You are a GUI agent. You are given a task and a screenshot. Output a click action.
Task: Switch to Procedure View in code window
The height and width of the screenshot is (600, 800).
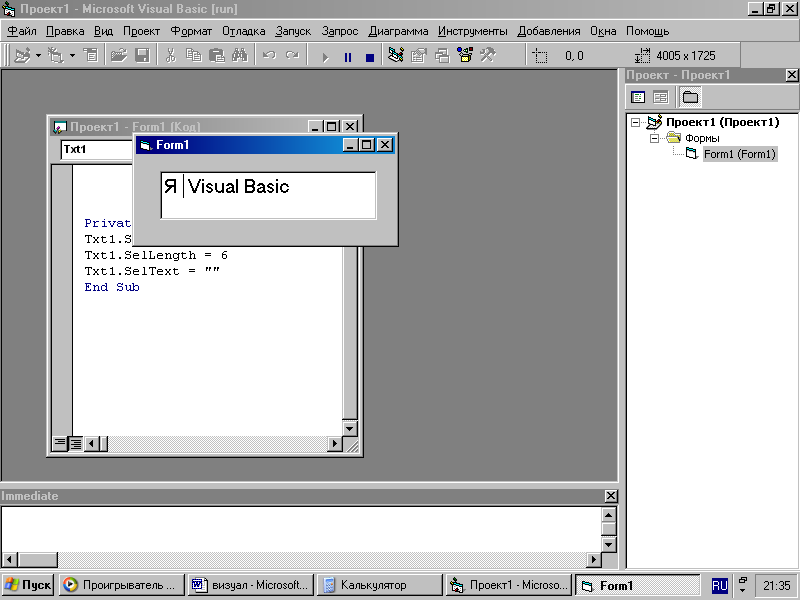pyautogui.click(x=60, y=443)
